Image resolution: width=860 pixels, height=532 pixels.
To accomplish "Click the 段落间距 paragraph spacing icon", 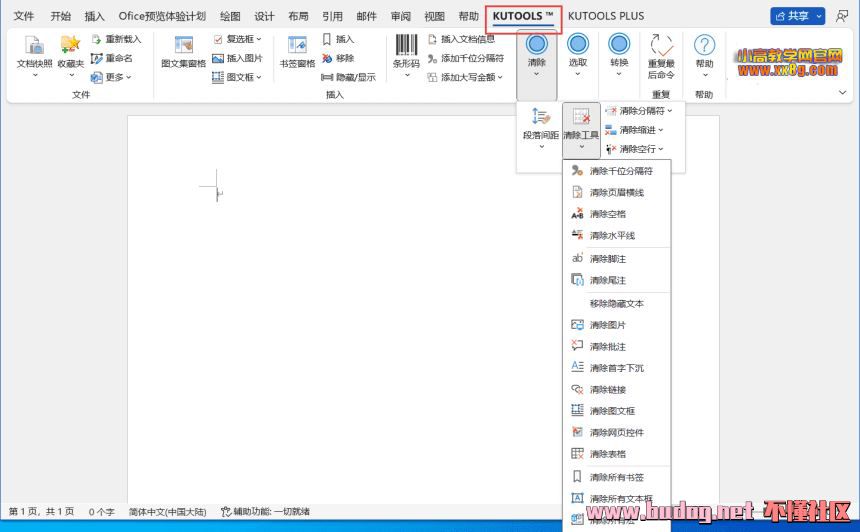I will click(x=540, y=118).
